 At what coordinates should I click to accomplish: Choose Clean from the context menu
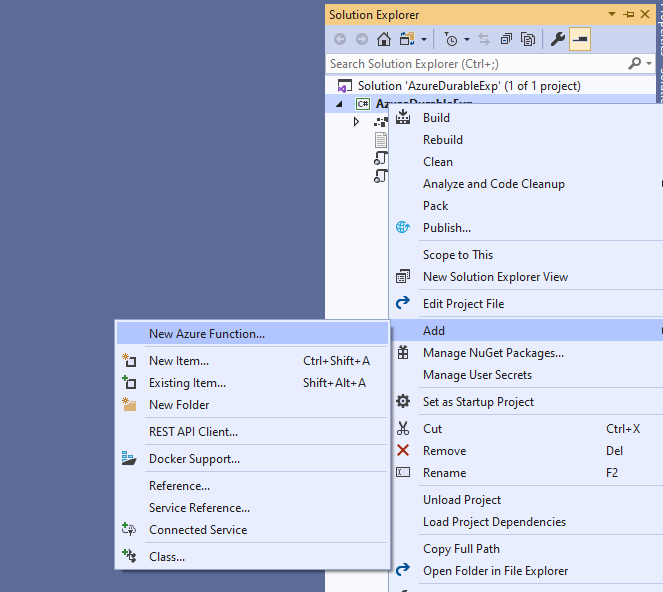click(x=438, y=162)
